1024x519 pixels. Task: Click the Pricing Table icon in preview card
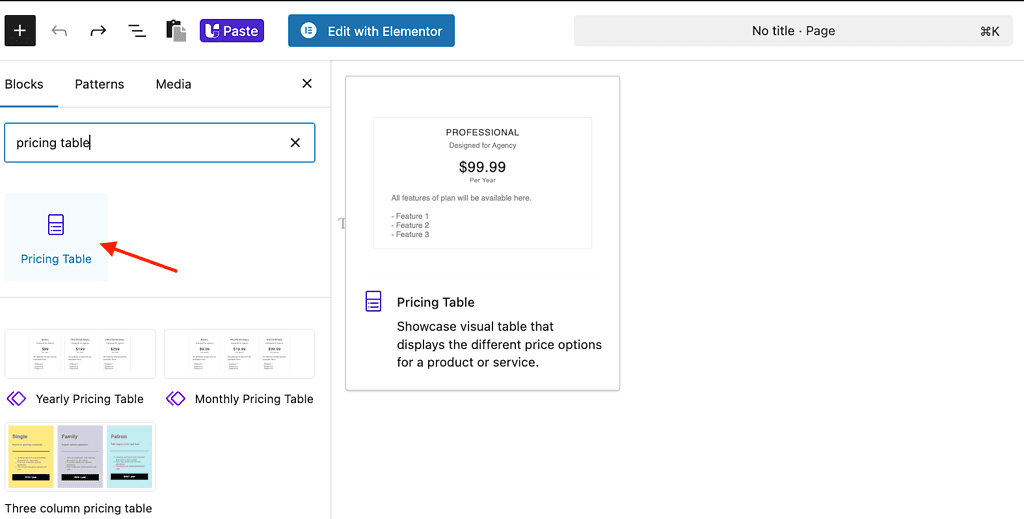pyautogui.click(x=373, y=302)
